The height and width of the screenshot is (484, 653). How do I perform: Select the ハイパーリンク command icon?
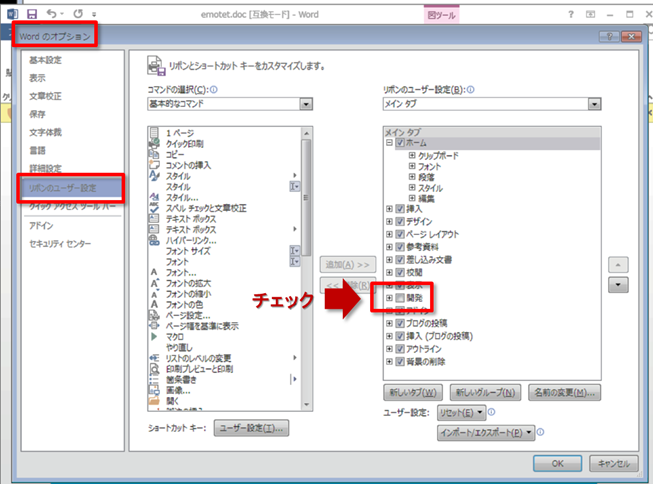(x=154, y=241)
